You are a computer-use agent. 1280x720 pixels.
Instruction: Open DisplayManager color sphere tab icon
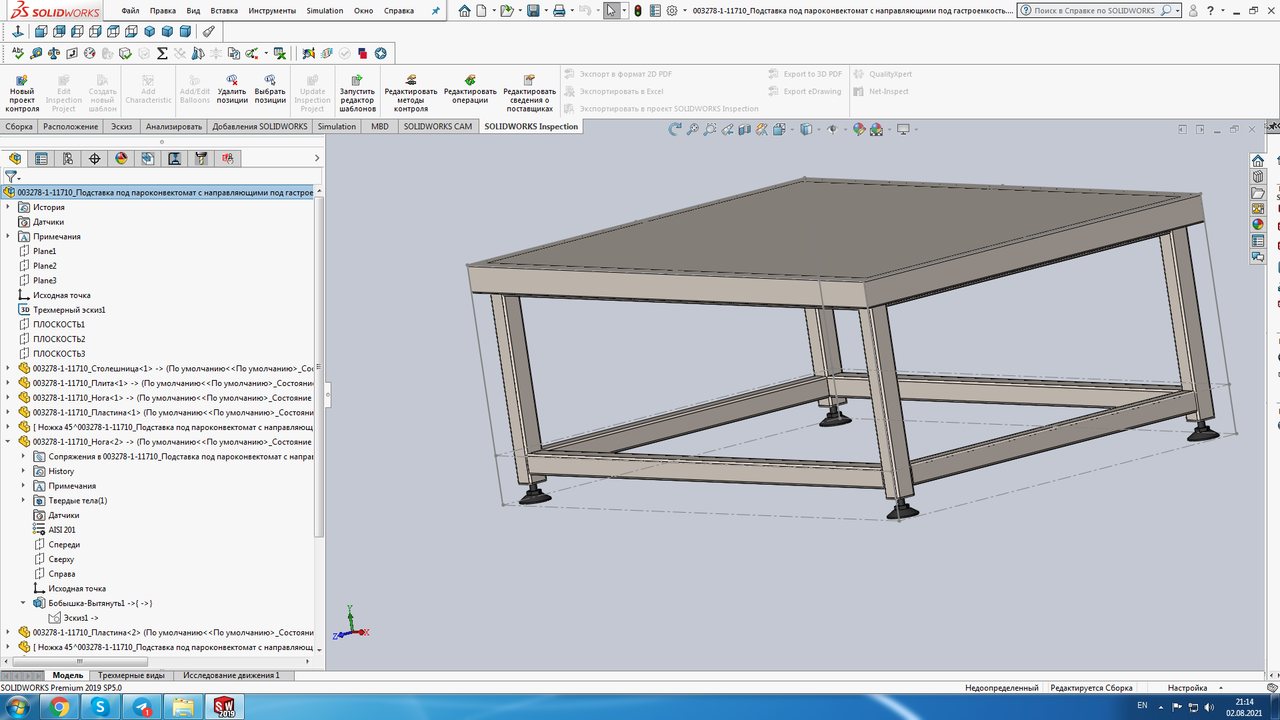pyautogui.click(x=121, y=158)
